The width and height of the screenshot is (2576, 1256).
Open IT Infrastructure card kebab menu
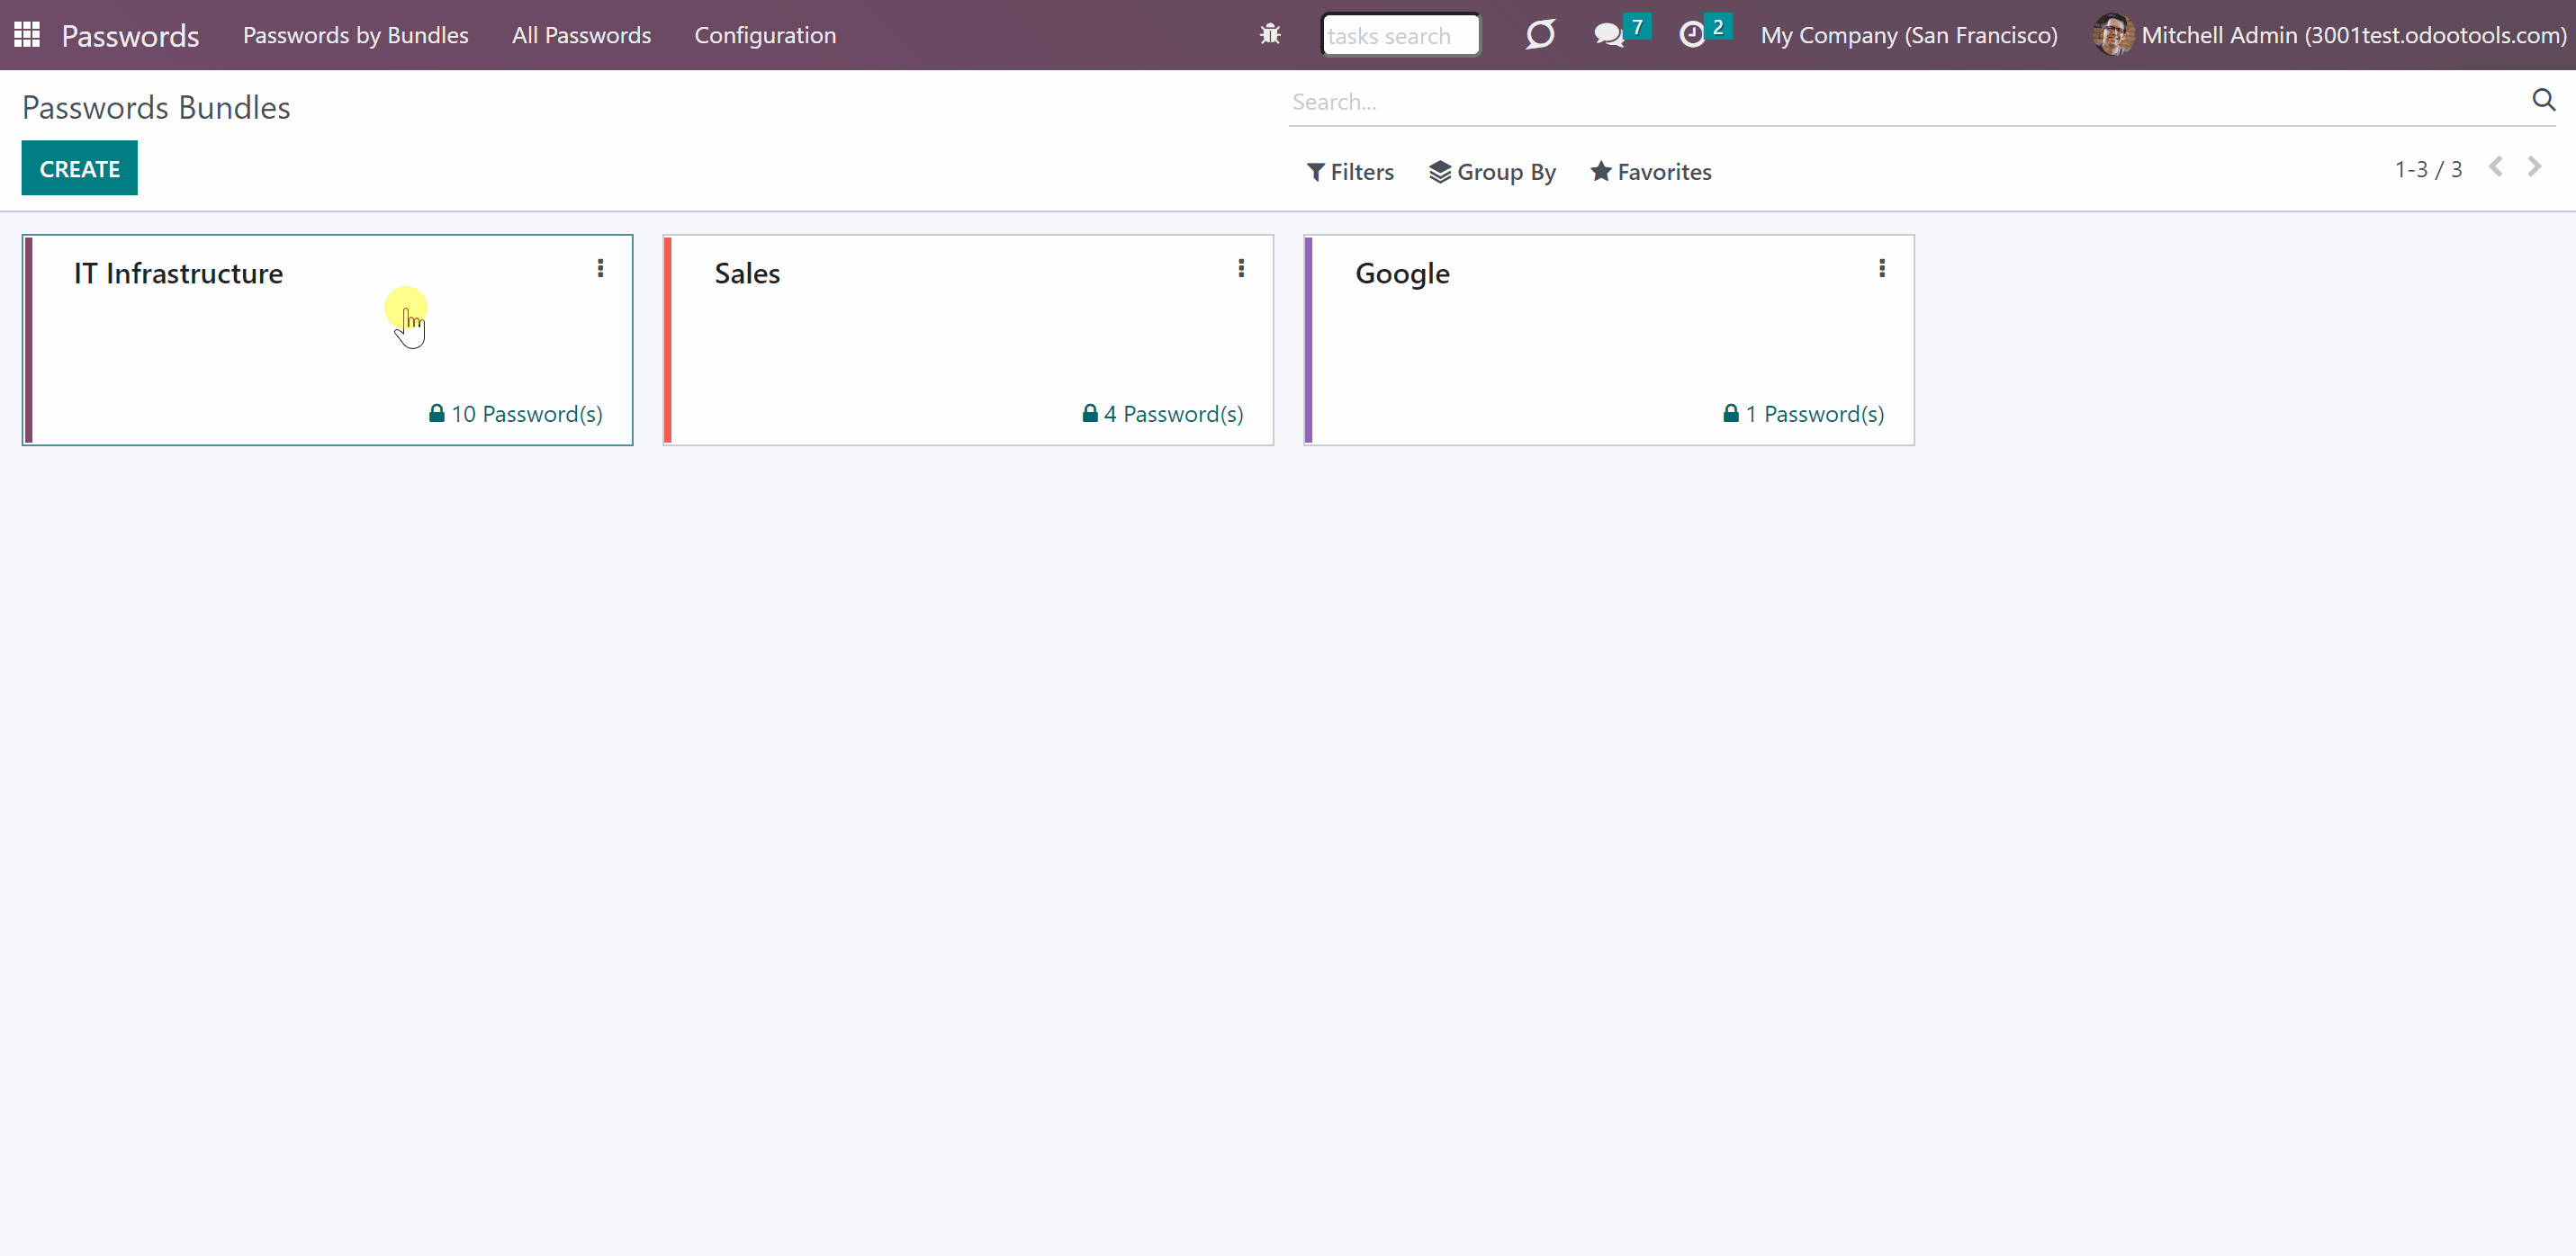600,268
